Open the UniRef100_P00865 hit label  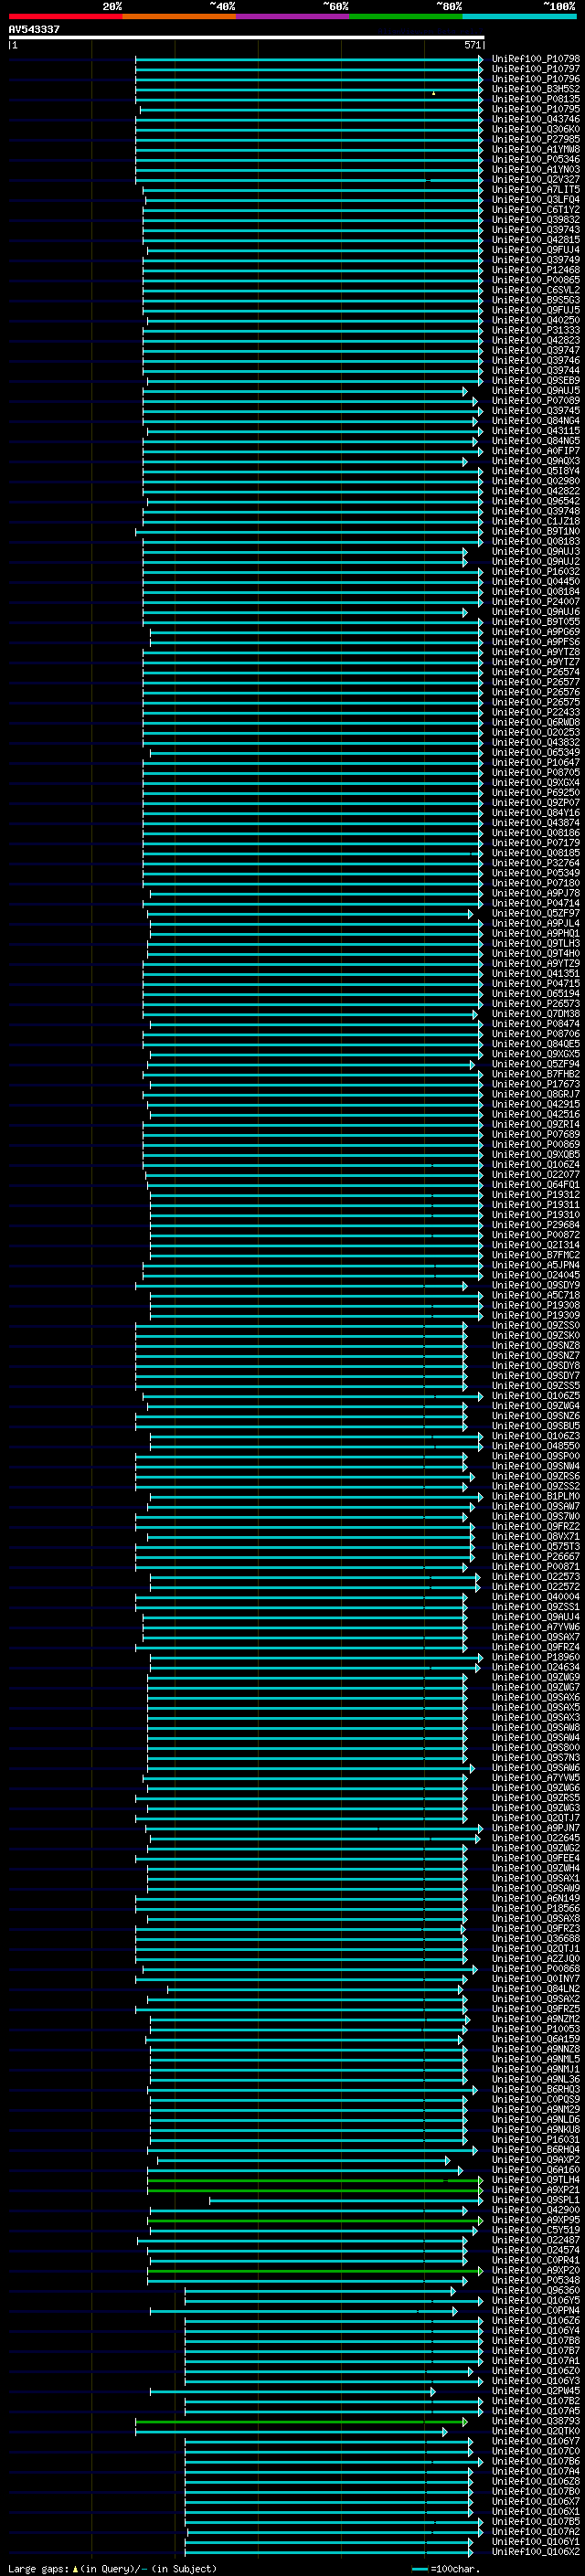point(536,280)
